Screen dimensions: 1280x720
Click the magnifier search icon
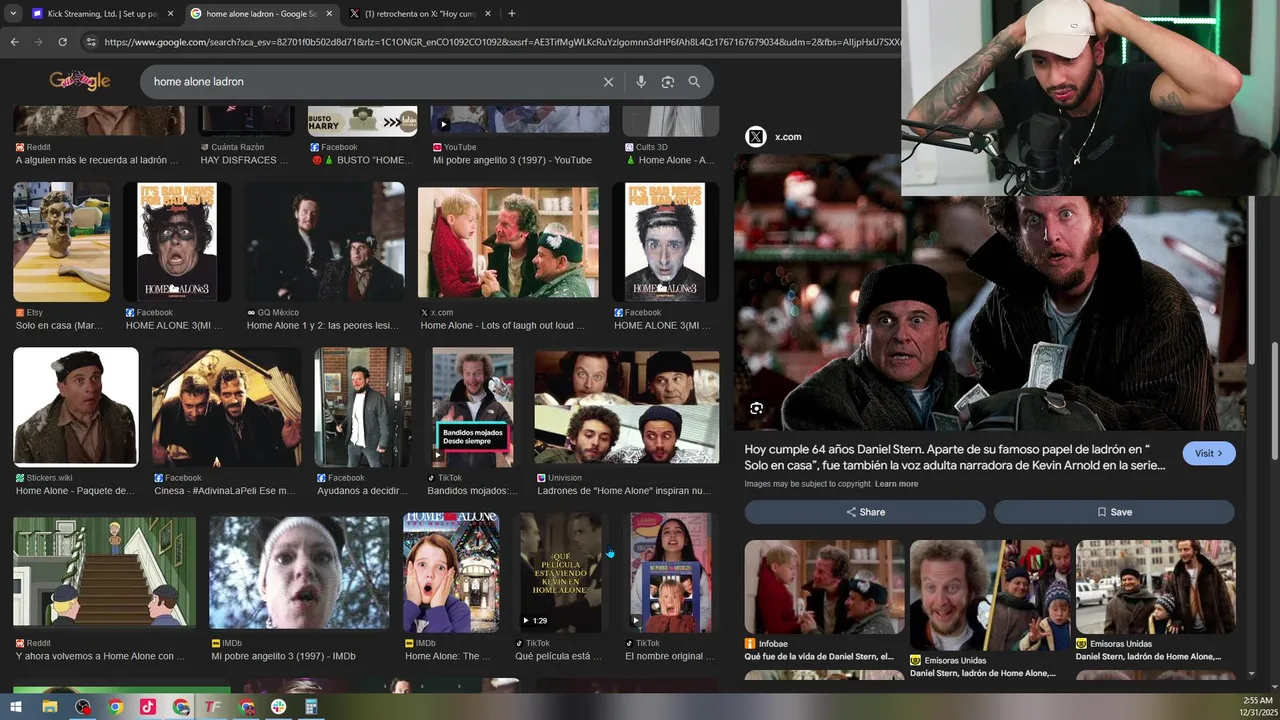pyautogui.click(x=694, y=82)
